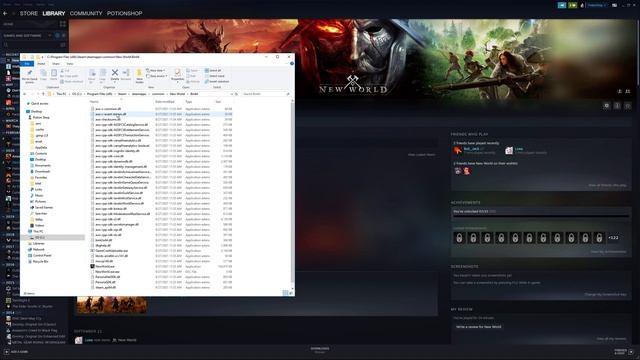The width and height of the screenshot is (640, 360).
Task: Select Downloads in the navigation pane
Action: 42,171
